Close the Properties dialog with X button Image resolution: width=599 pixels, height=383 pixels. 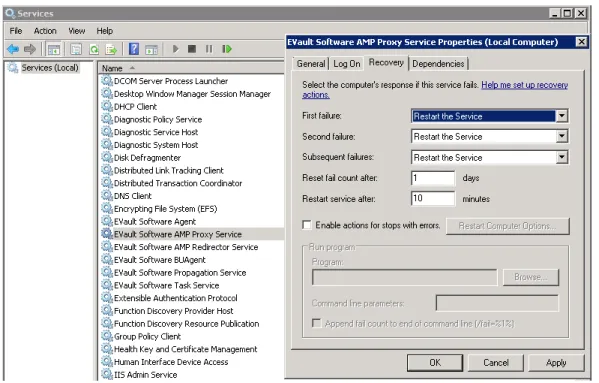tap(581, 42)
